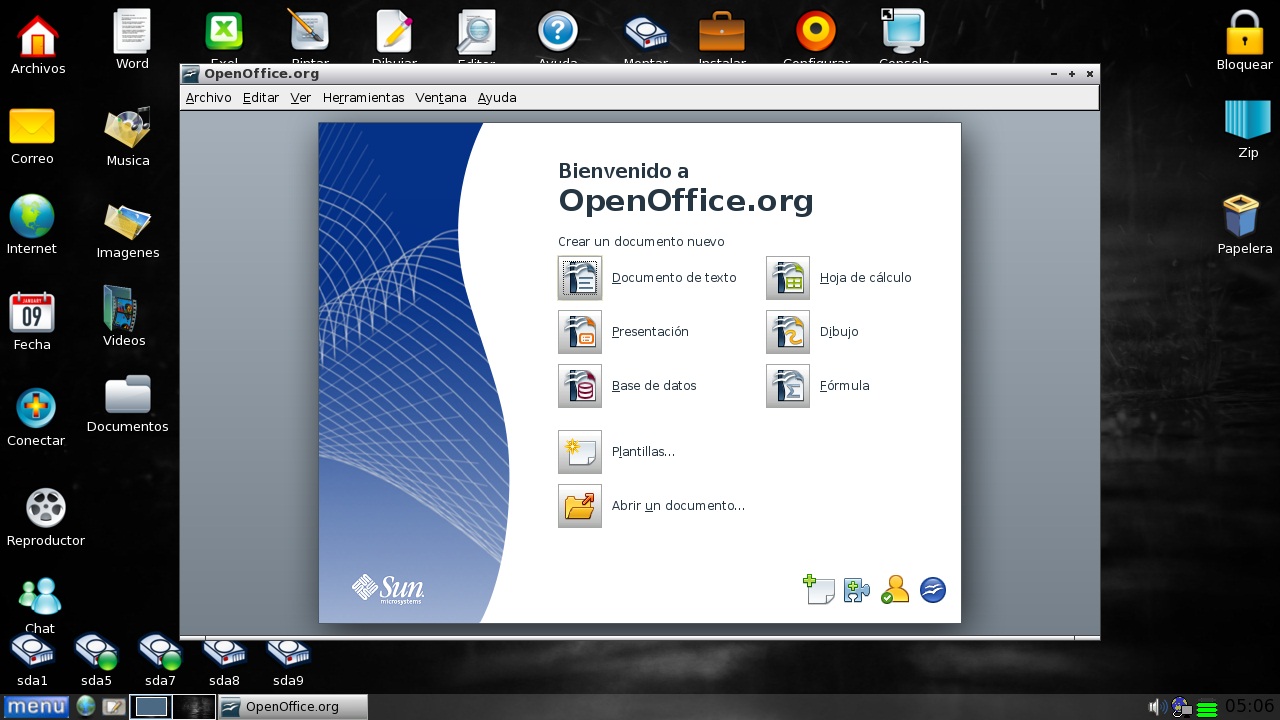Viewport: 1280px width, 720px height.
Task: Open the sda5 drive icon
Action: pos(96,651)
